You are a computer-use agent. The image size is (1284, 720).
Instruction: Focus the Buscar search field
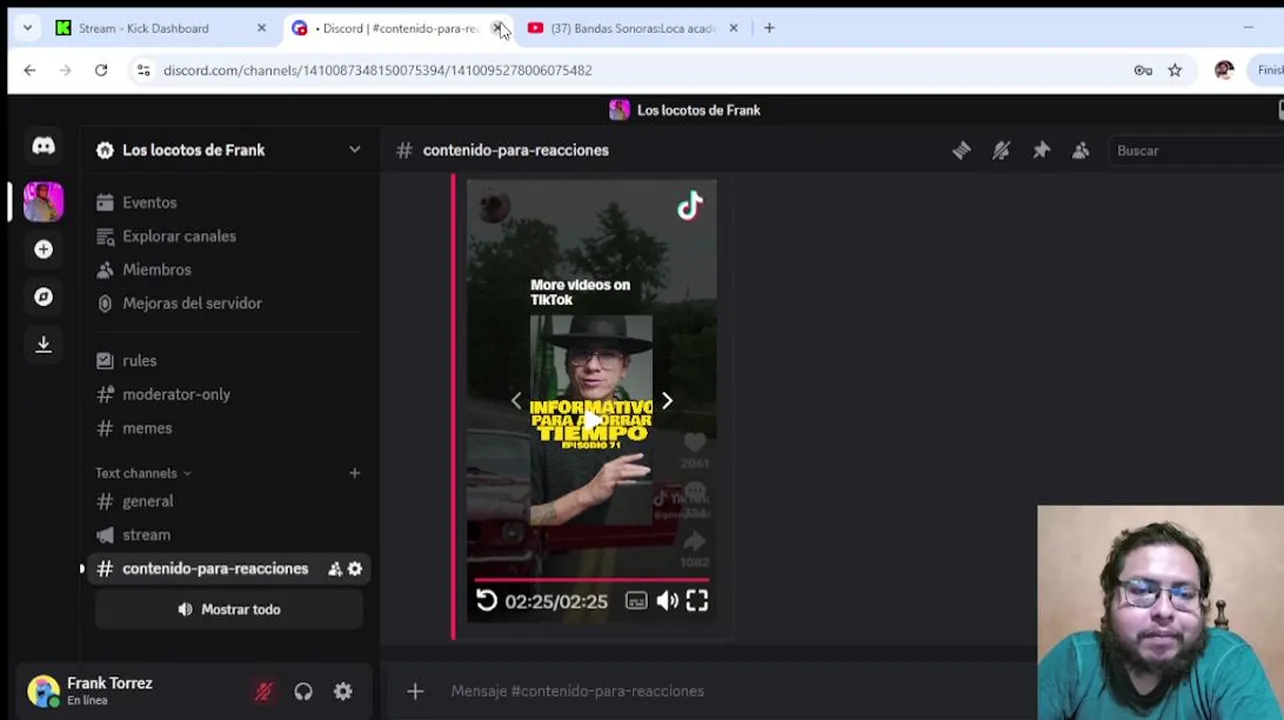(1195, 150)
